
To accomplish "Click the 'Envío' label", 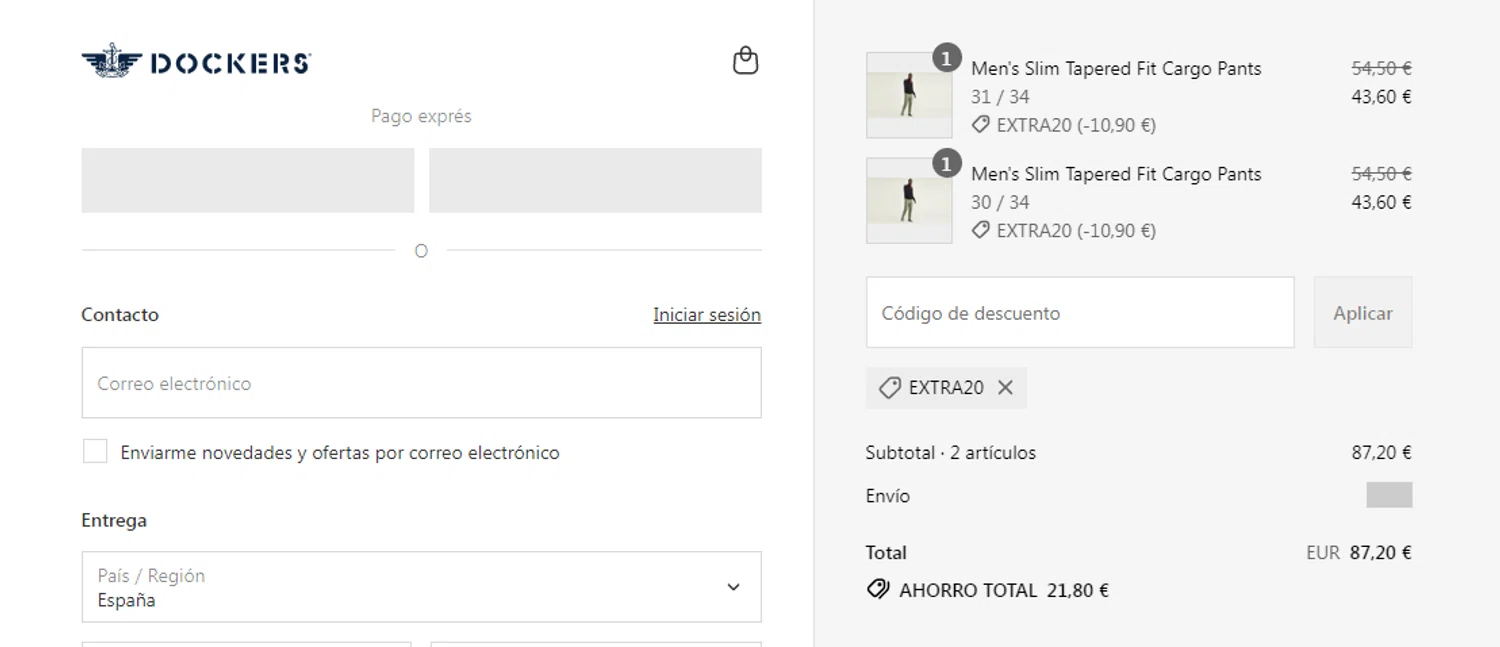I will [888, 496].
